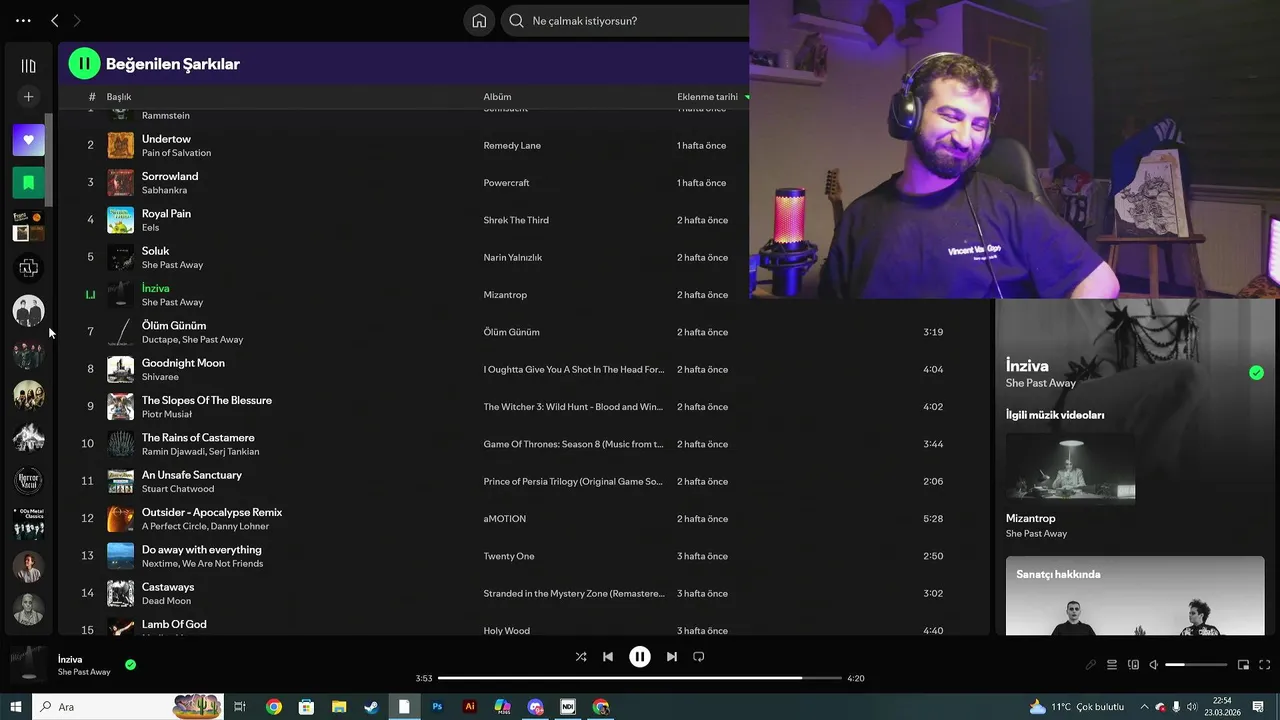1280x720 pixels.
Task: Pause playback in the bottom player
Action: click(640, 657)
